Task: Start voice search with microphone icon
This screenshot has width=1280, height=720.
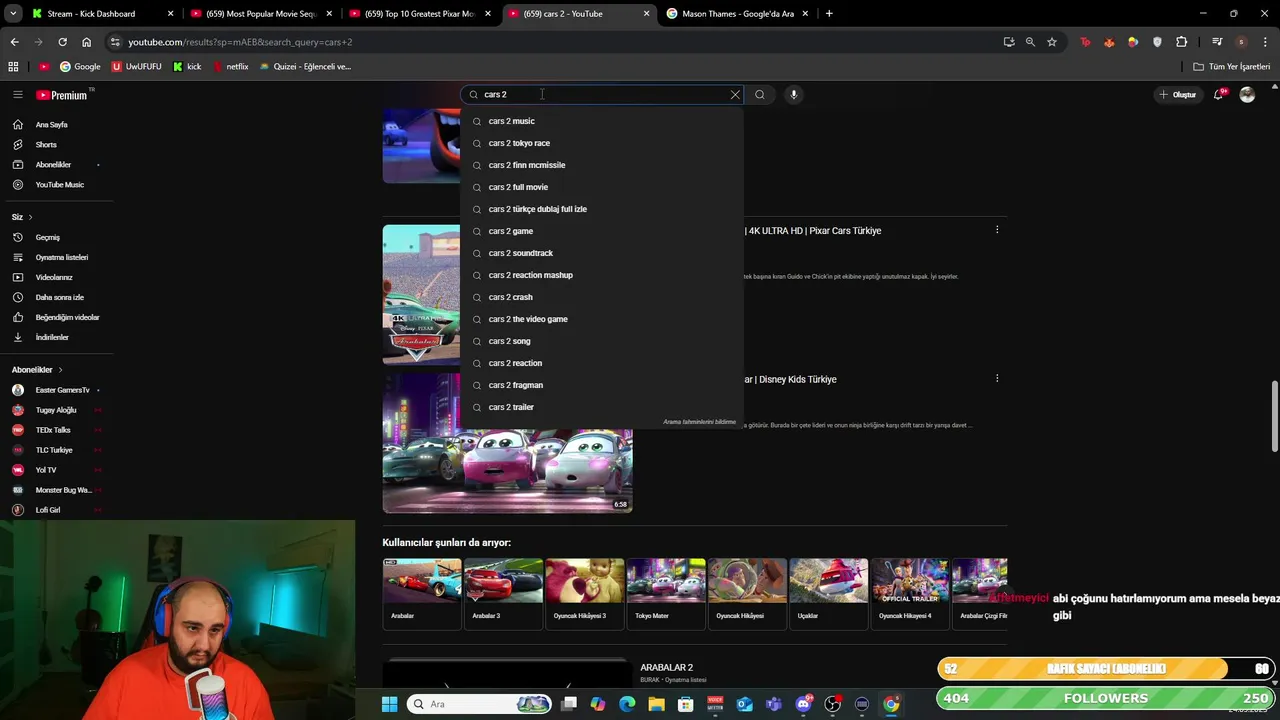Action: pos(793,94)
